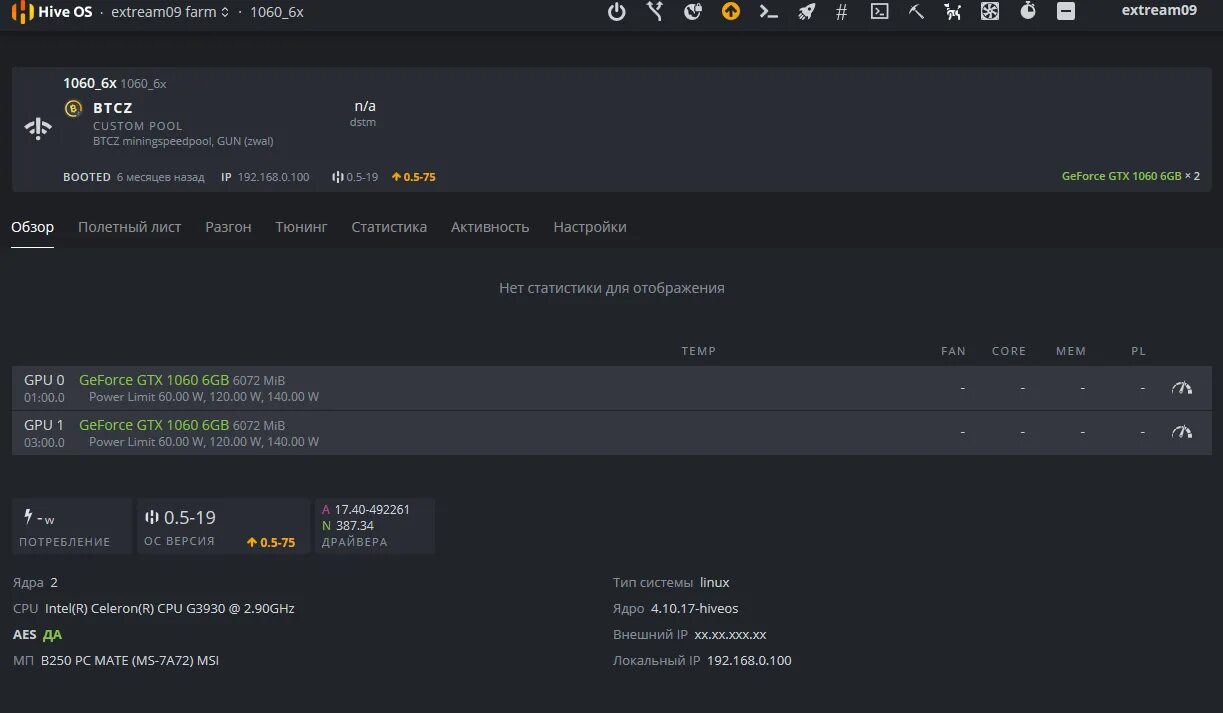The height and width of the screenshot is (713, 1223).
Task: Click the AES ДА value
Action: [x=52, y=634]
